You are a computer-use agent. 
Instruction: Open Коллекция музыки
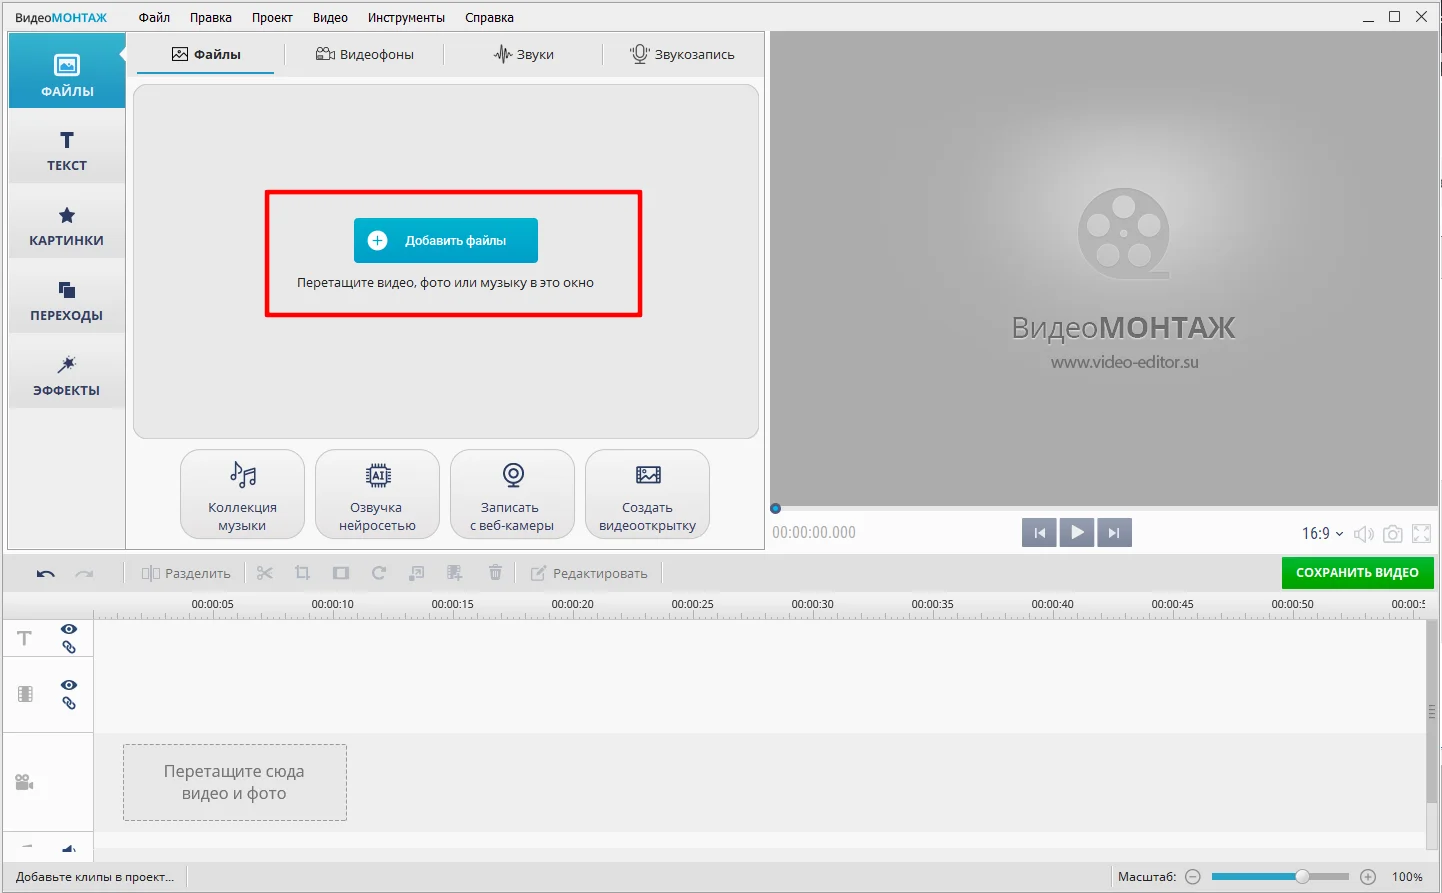point(243,495)
